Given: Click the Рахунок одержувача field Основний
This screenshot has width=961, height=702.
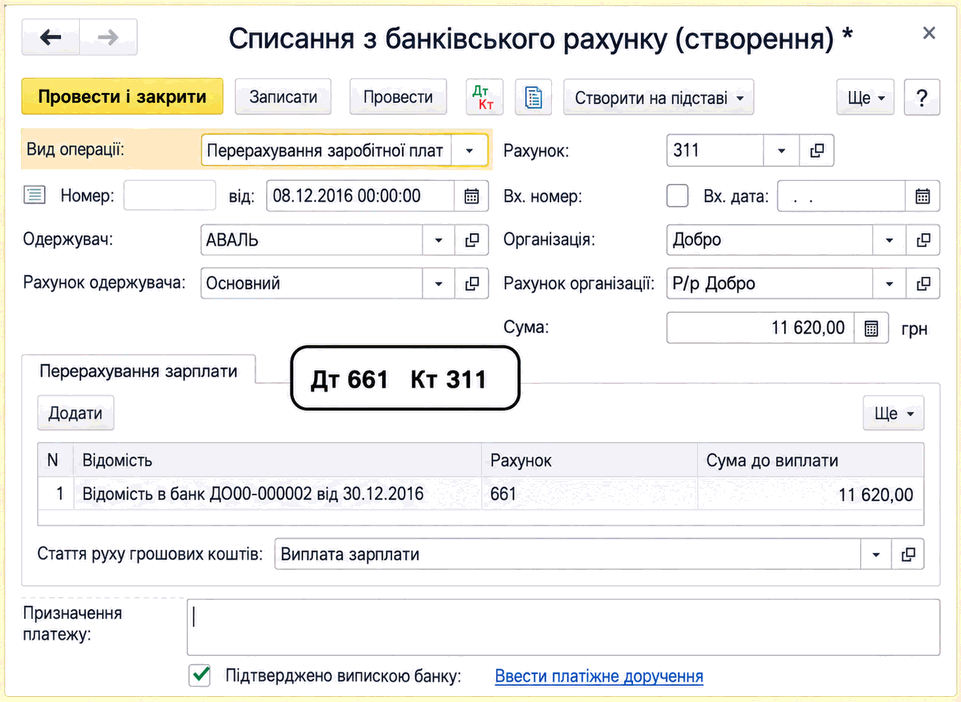Looking at the screenshot, I should click(x=311, y=283).
